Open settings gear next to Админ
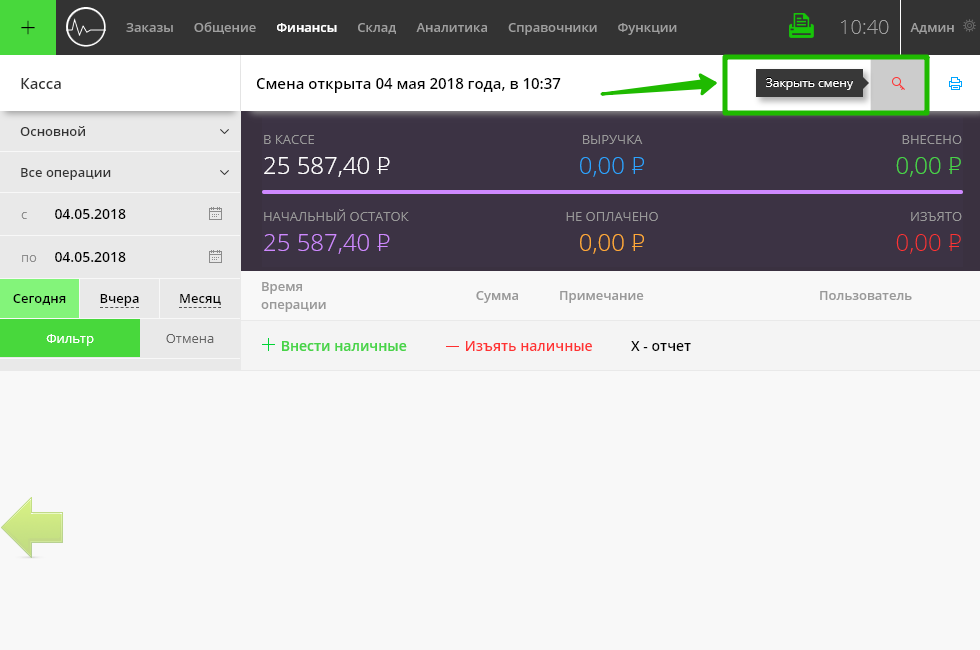The image size is (980, 650). pyautogui.click(x=966, y=28)
